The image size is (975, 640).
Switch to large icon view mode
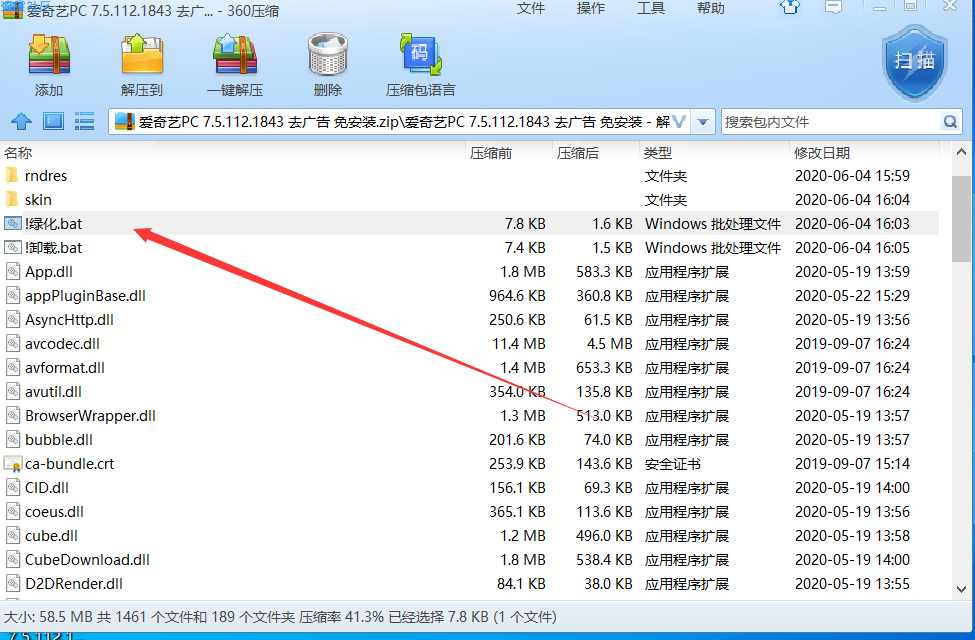click(x=53, y=121)
